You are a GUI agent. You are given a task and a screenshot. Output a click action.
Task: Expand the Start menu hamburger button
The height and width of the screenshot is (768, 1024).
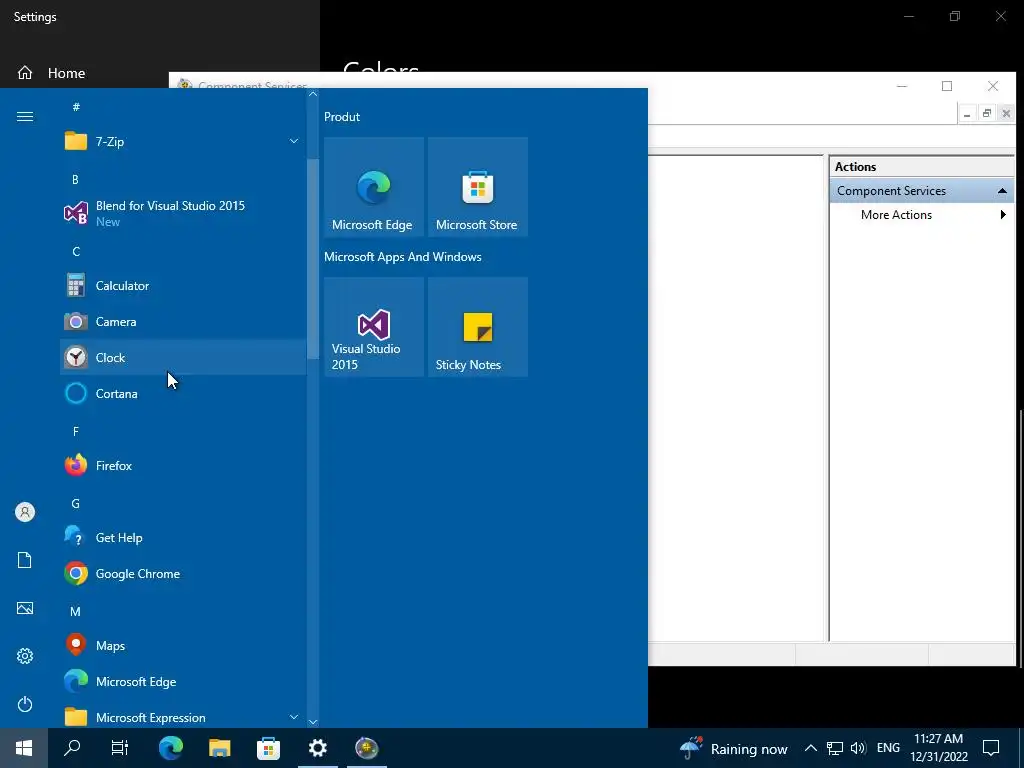point(25,116)
